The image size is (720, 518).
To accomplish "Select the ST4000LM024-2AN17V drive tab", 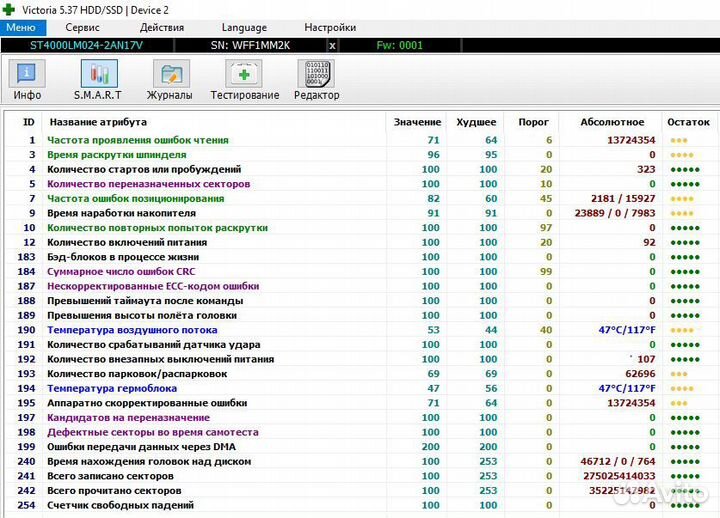I will pyautogui.click(x=88, y=45).
